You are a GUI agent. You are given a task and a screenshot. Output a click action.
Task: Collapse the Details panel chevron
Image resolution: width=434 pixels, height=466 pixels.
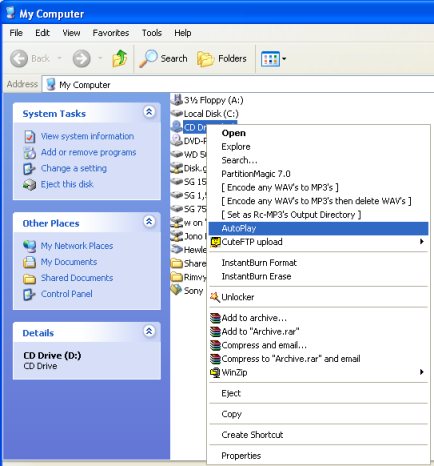(149, 331)
